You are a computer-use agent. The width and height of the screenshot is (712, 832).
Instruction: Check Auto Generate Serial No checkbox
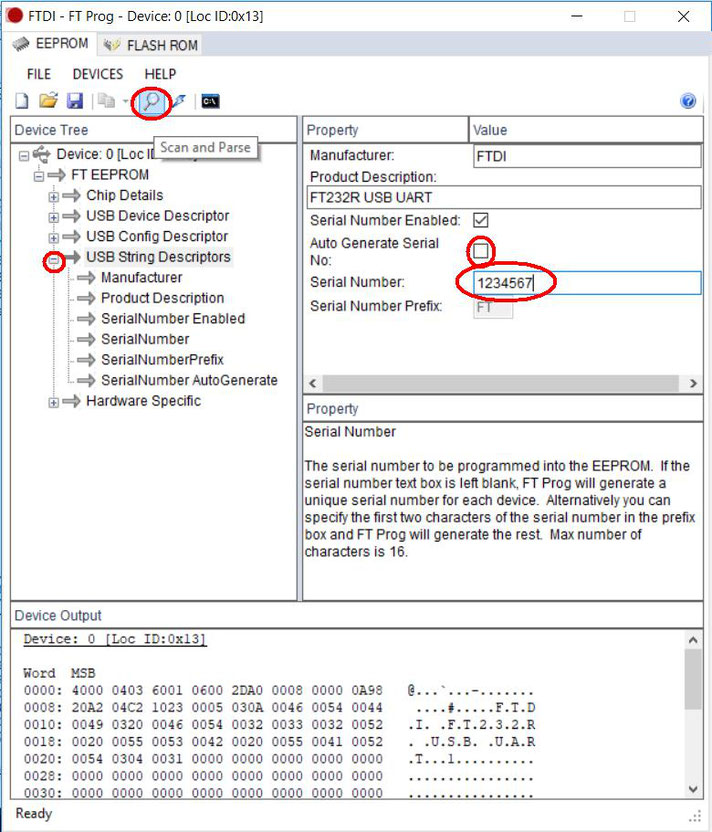[481, 250]
